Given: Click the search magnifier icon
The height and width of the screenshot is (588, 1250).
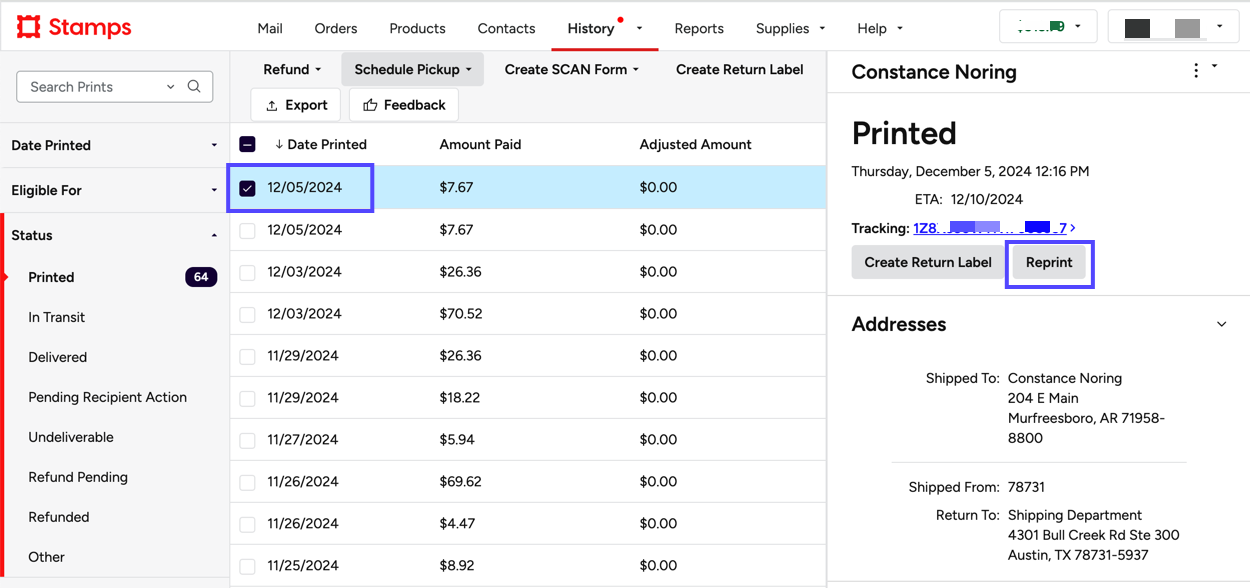Looking at the screenshot, I should (x=195, y=87).
